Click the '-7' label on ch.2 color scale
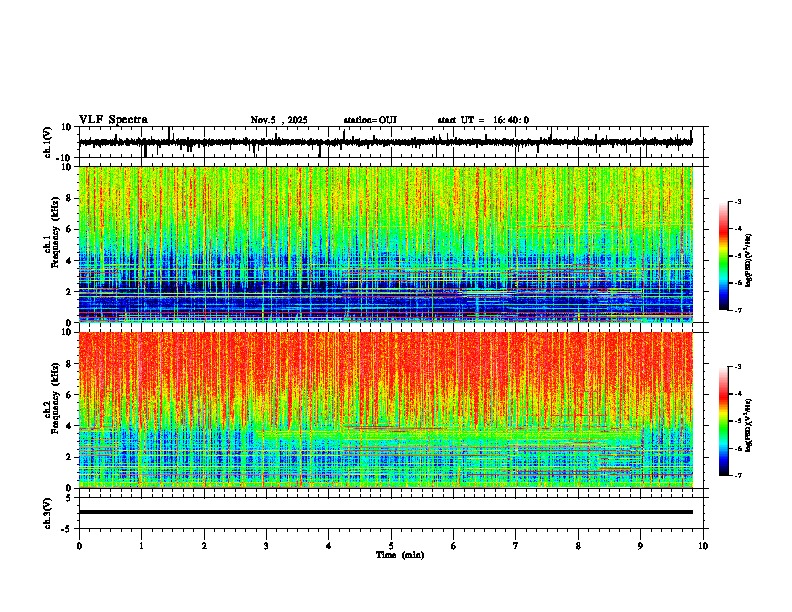The width and height of the screenshot is (792, 612). click(738, 475)
